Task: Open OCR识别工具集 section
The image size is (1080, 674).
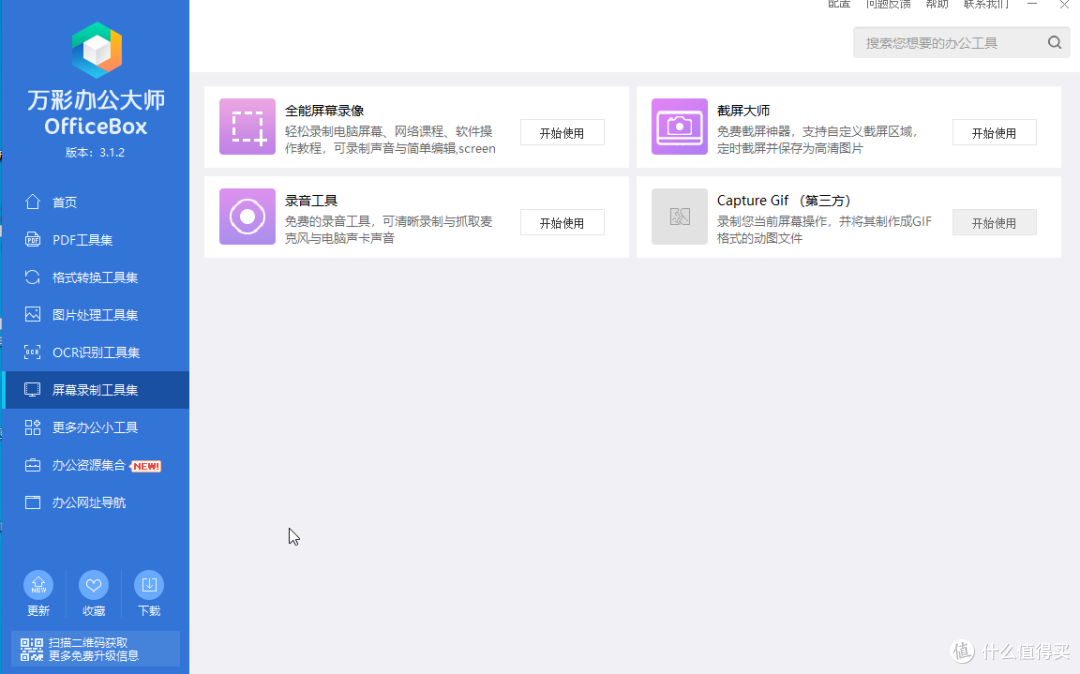Action: coord(96,352)
